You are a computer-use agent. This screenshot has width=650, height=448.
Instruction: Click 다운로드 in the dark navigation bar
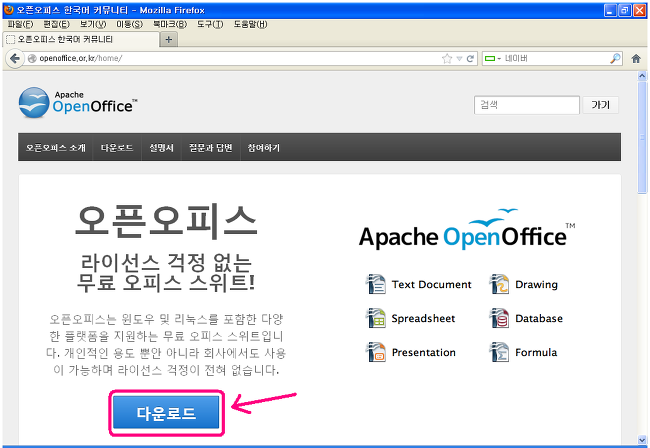tap(117, 148)
